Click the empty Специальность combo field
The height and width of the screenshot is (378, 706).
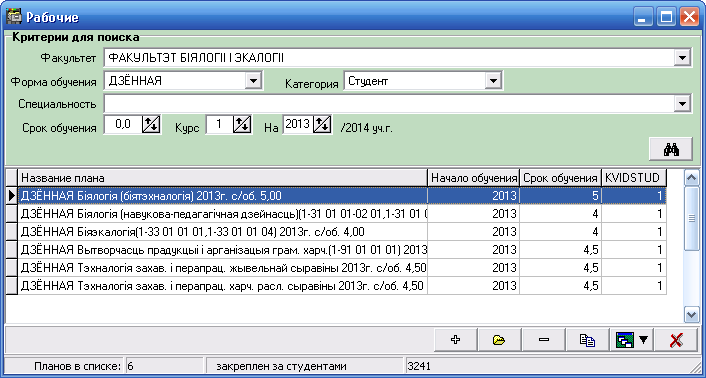[x=390, y=104]
